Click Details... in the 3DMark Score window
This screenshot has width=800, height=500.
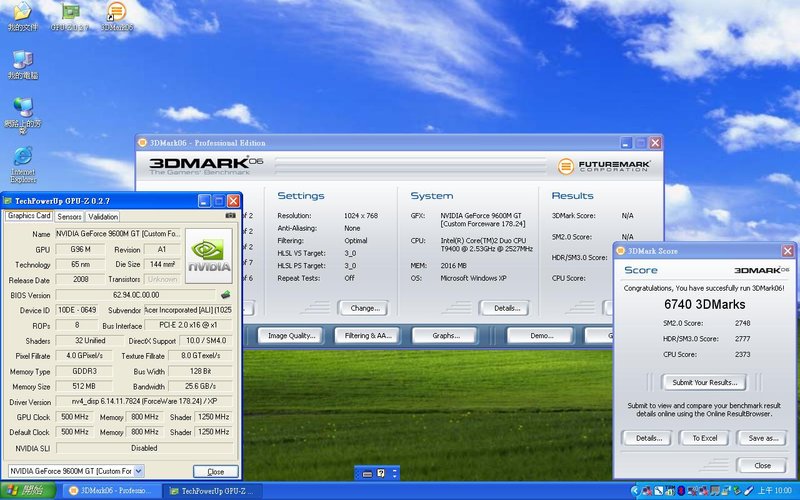pos(646,438)
